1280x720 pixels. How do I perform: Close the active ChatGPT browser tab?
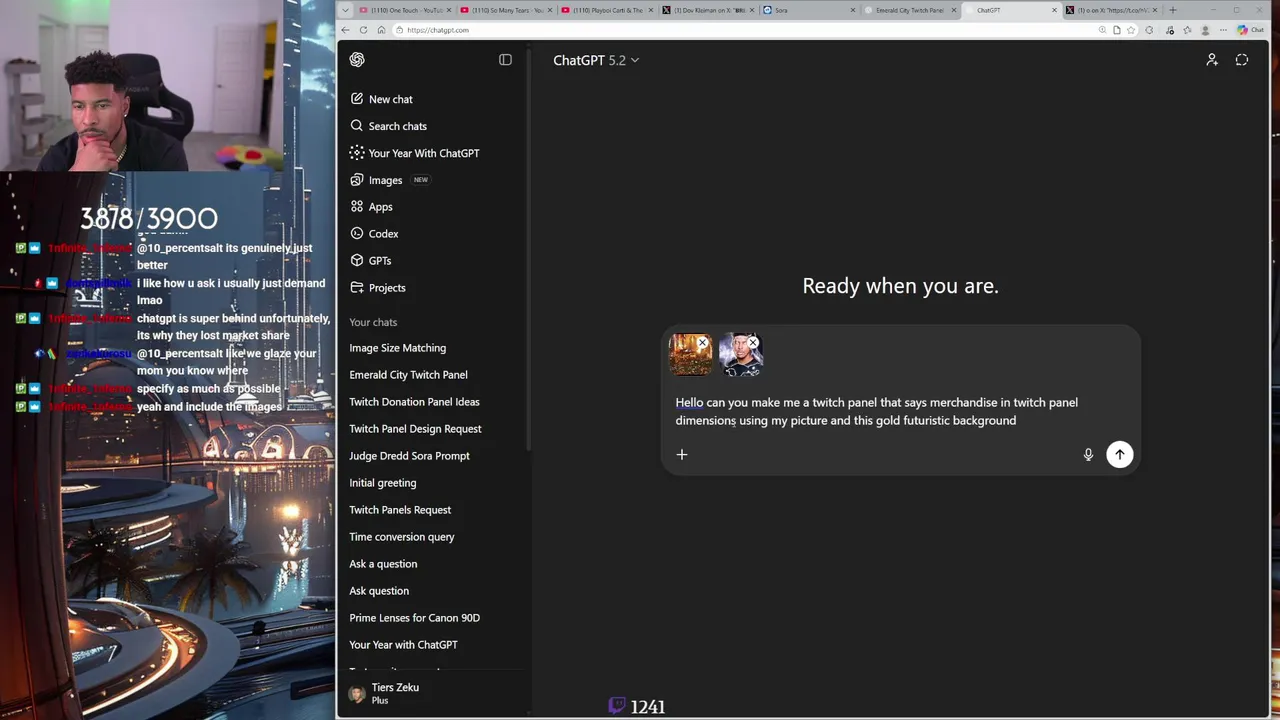(x=1054, y=10)
